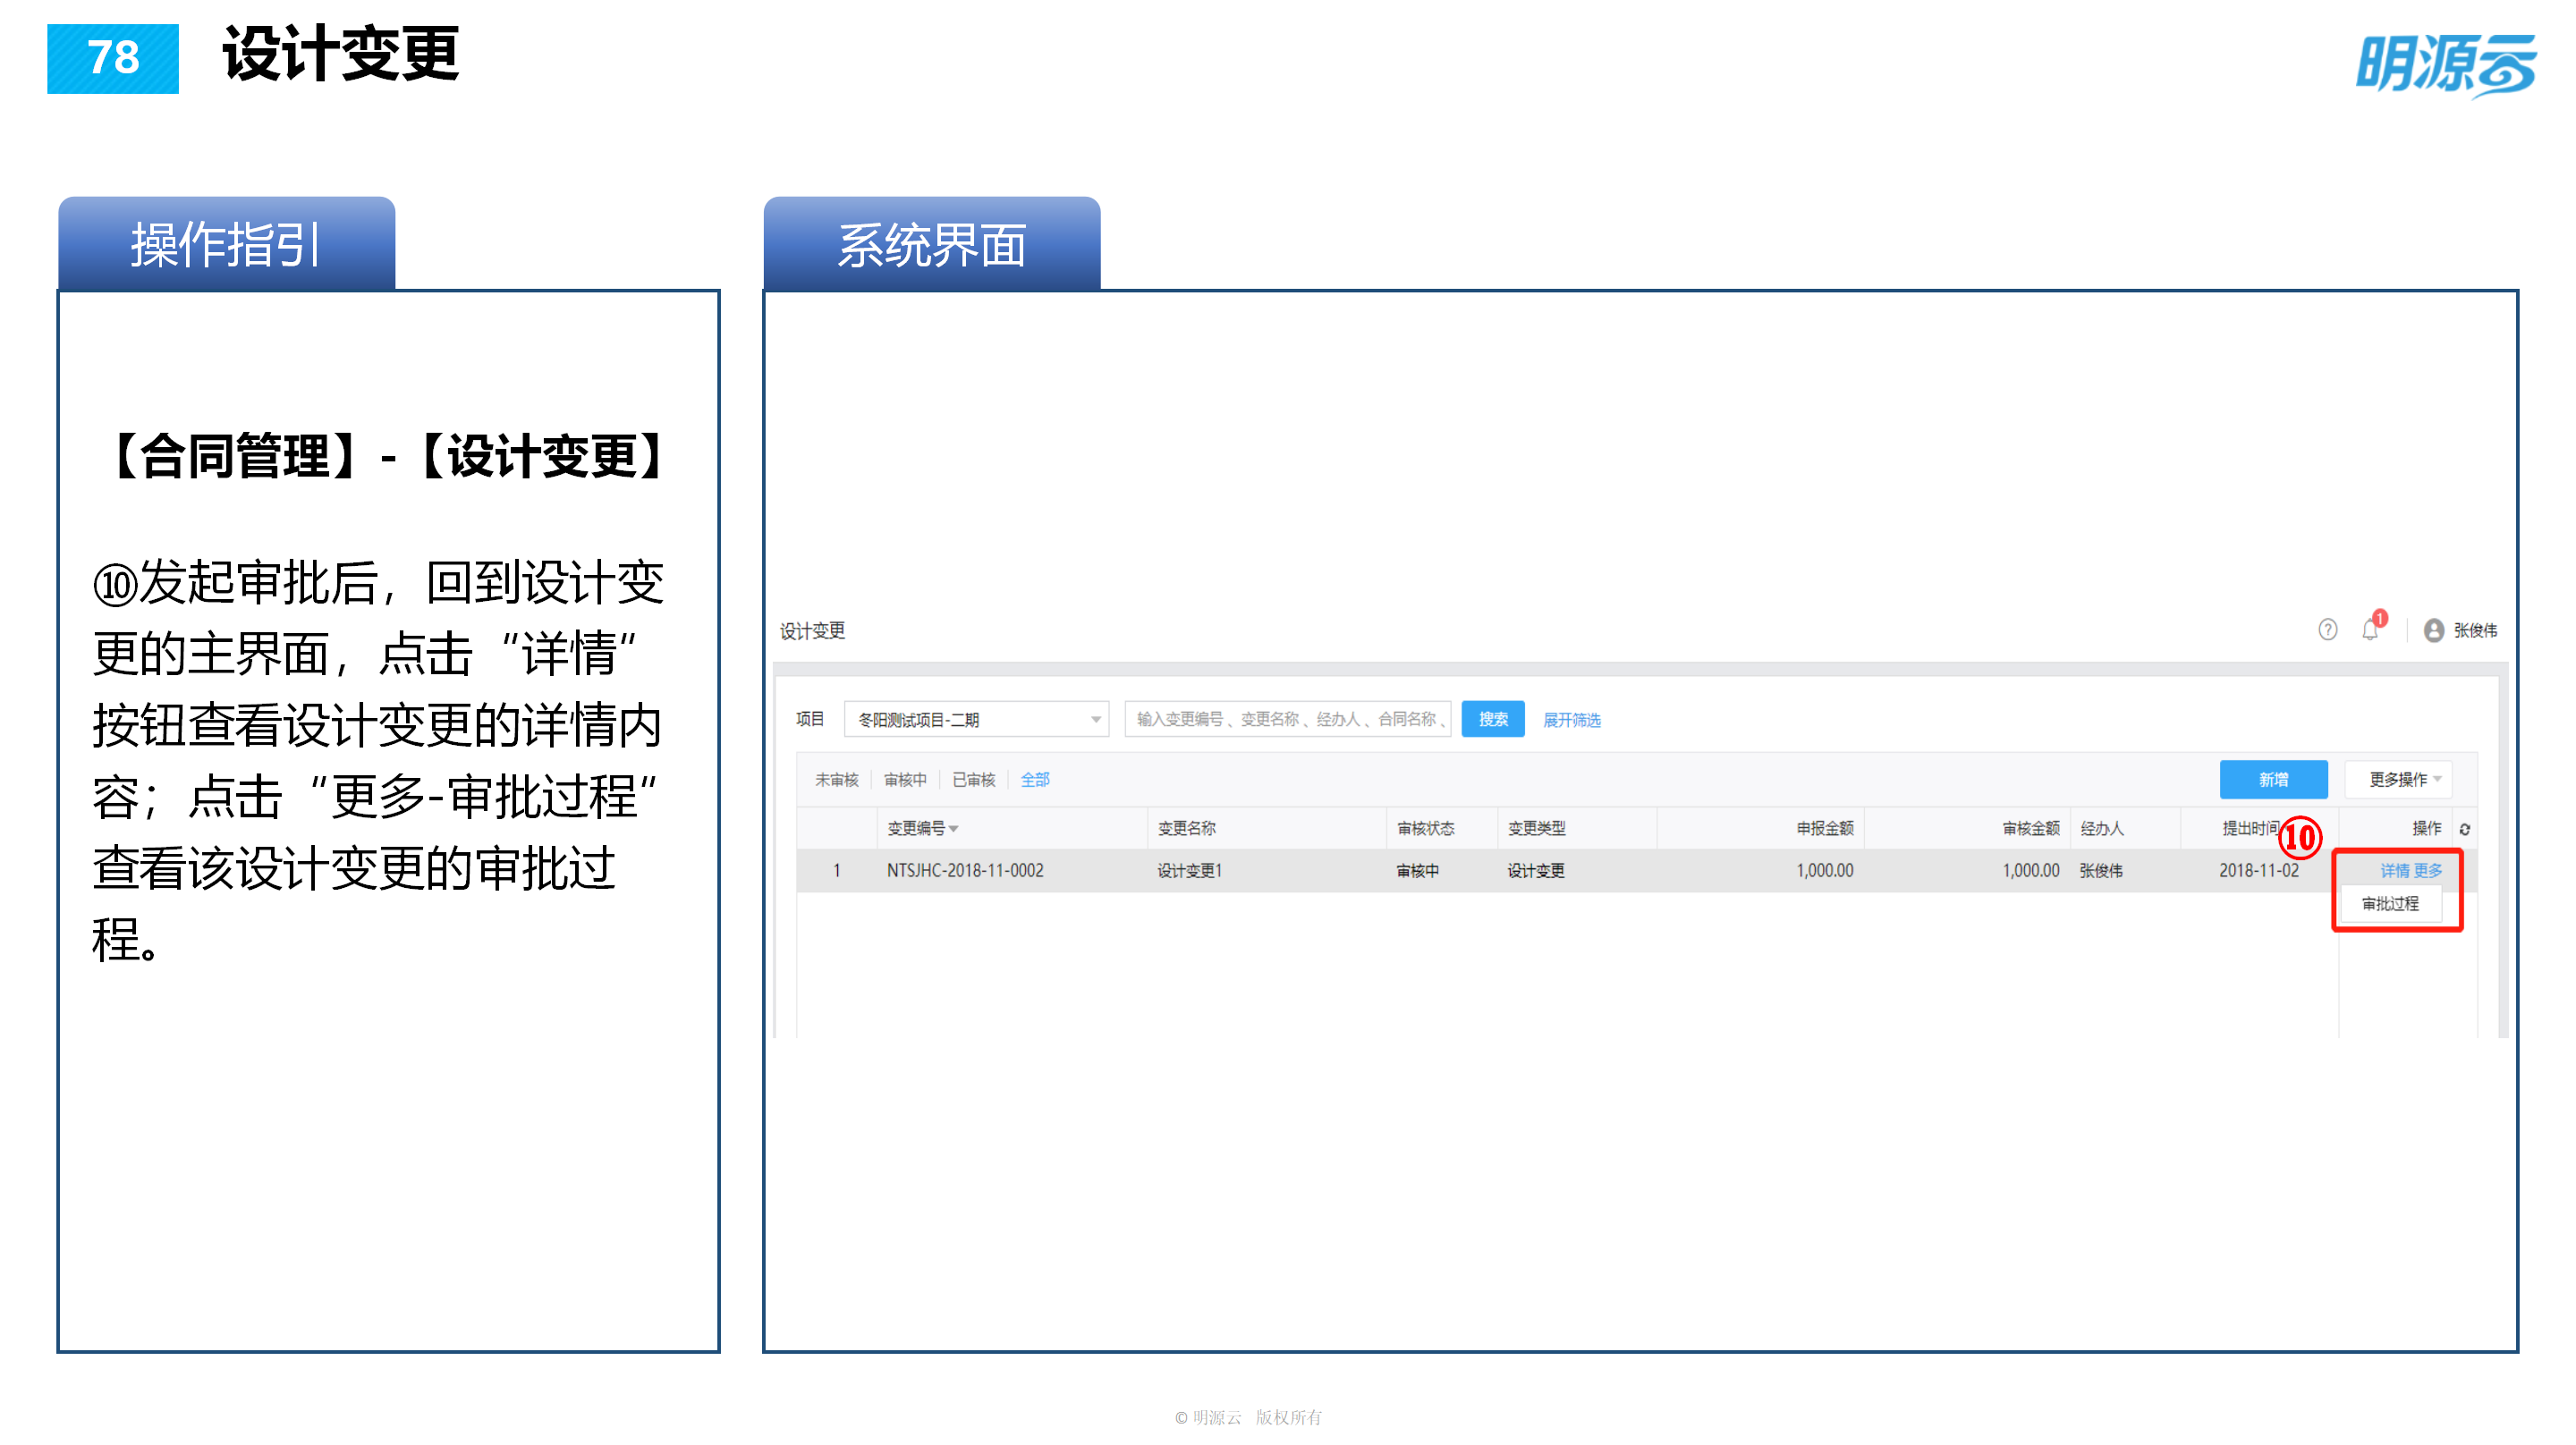Select the 全部 tab
The image size is (2576, 1445).
pos(1035,779)
